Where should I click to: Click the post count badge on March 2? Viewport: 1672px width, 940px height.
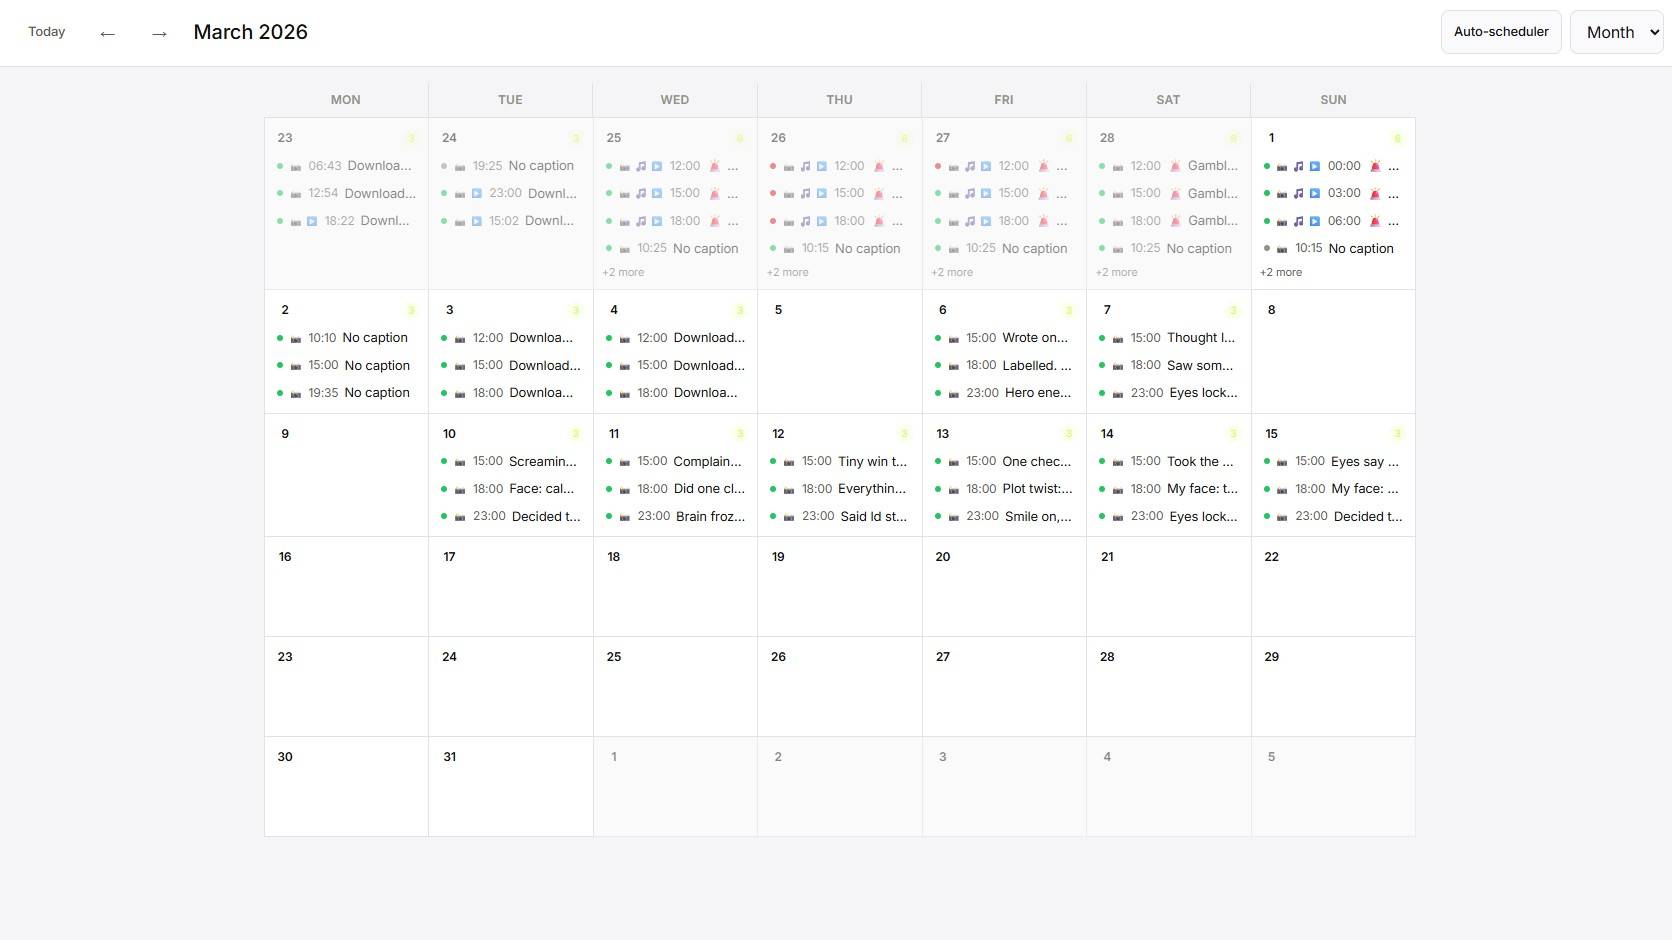(x=410, y=310)
